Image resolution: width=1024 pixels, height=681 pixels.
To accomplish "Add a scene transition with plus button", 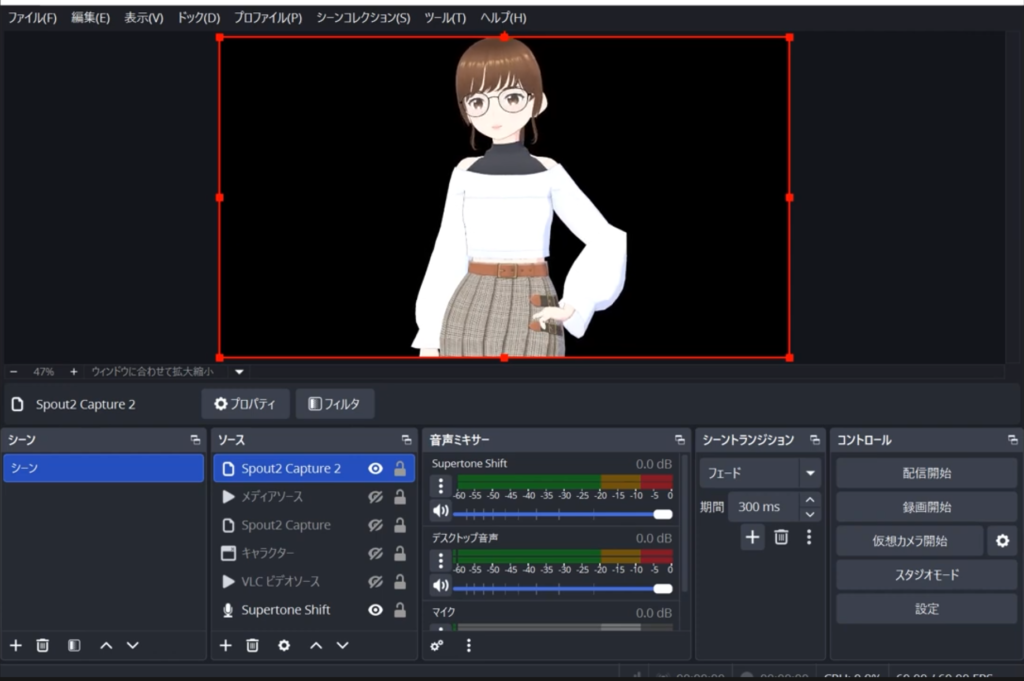I will click(x=752, y=537).
